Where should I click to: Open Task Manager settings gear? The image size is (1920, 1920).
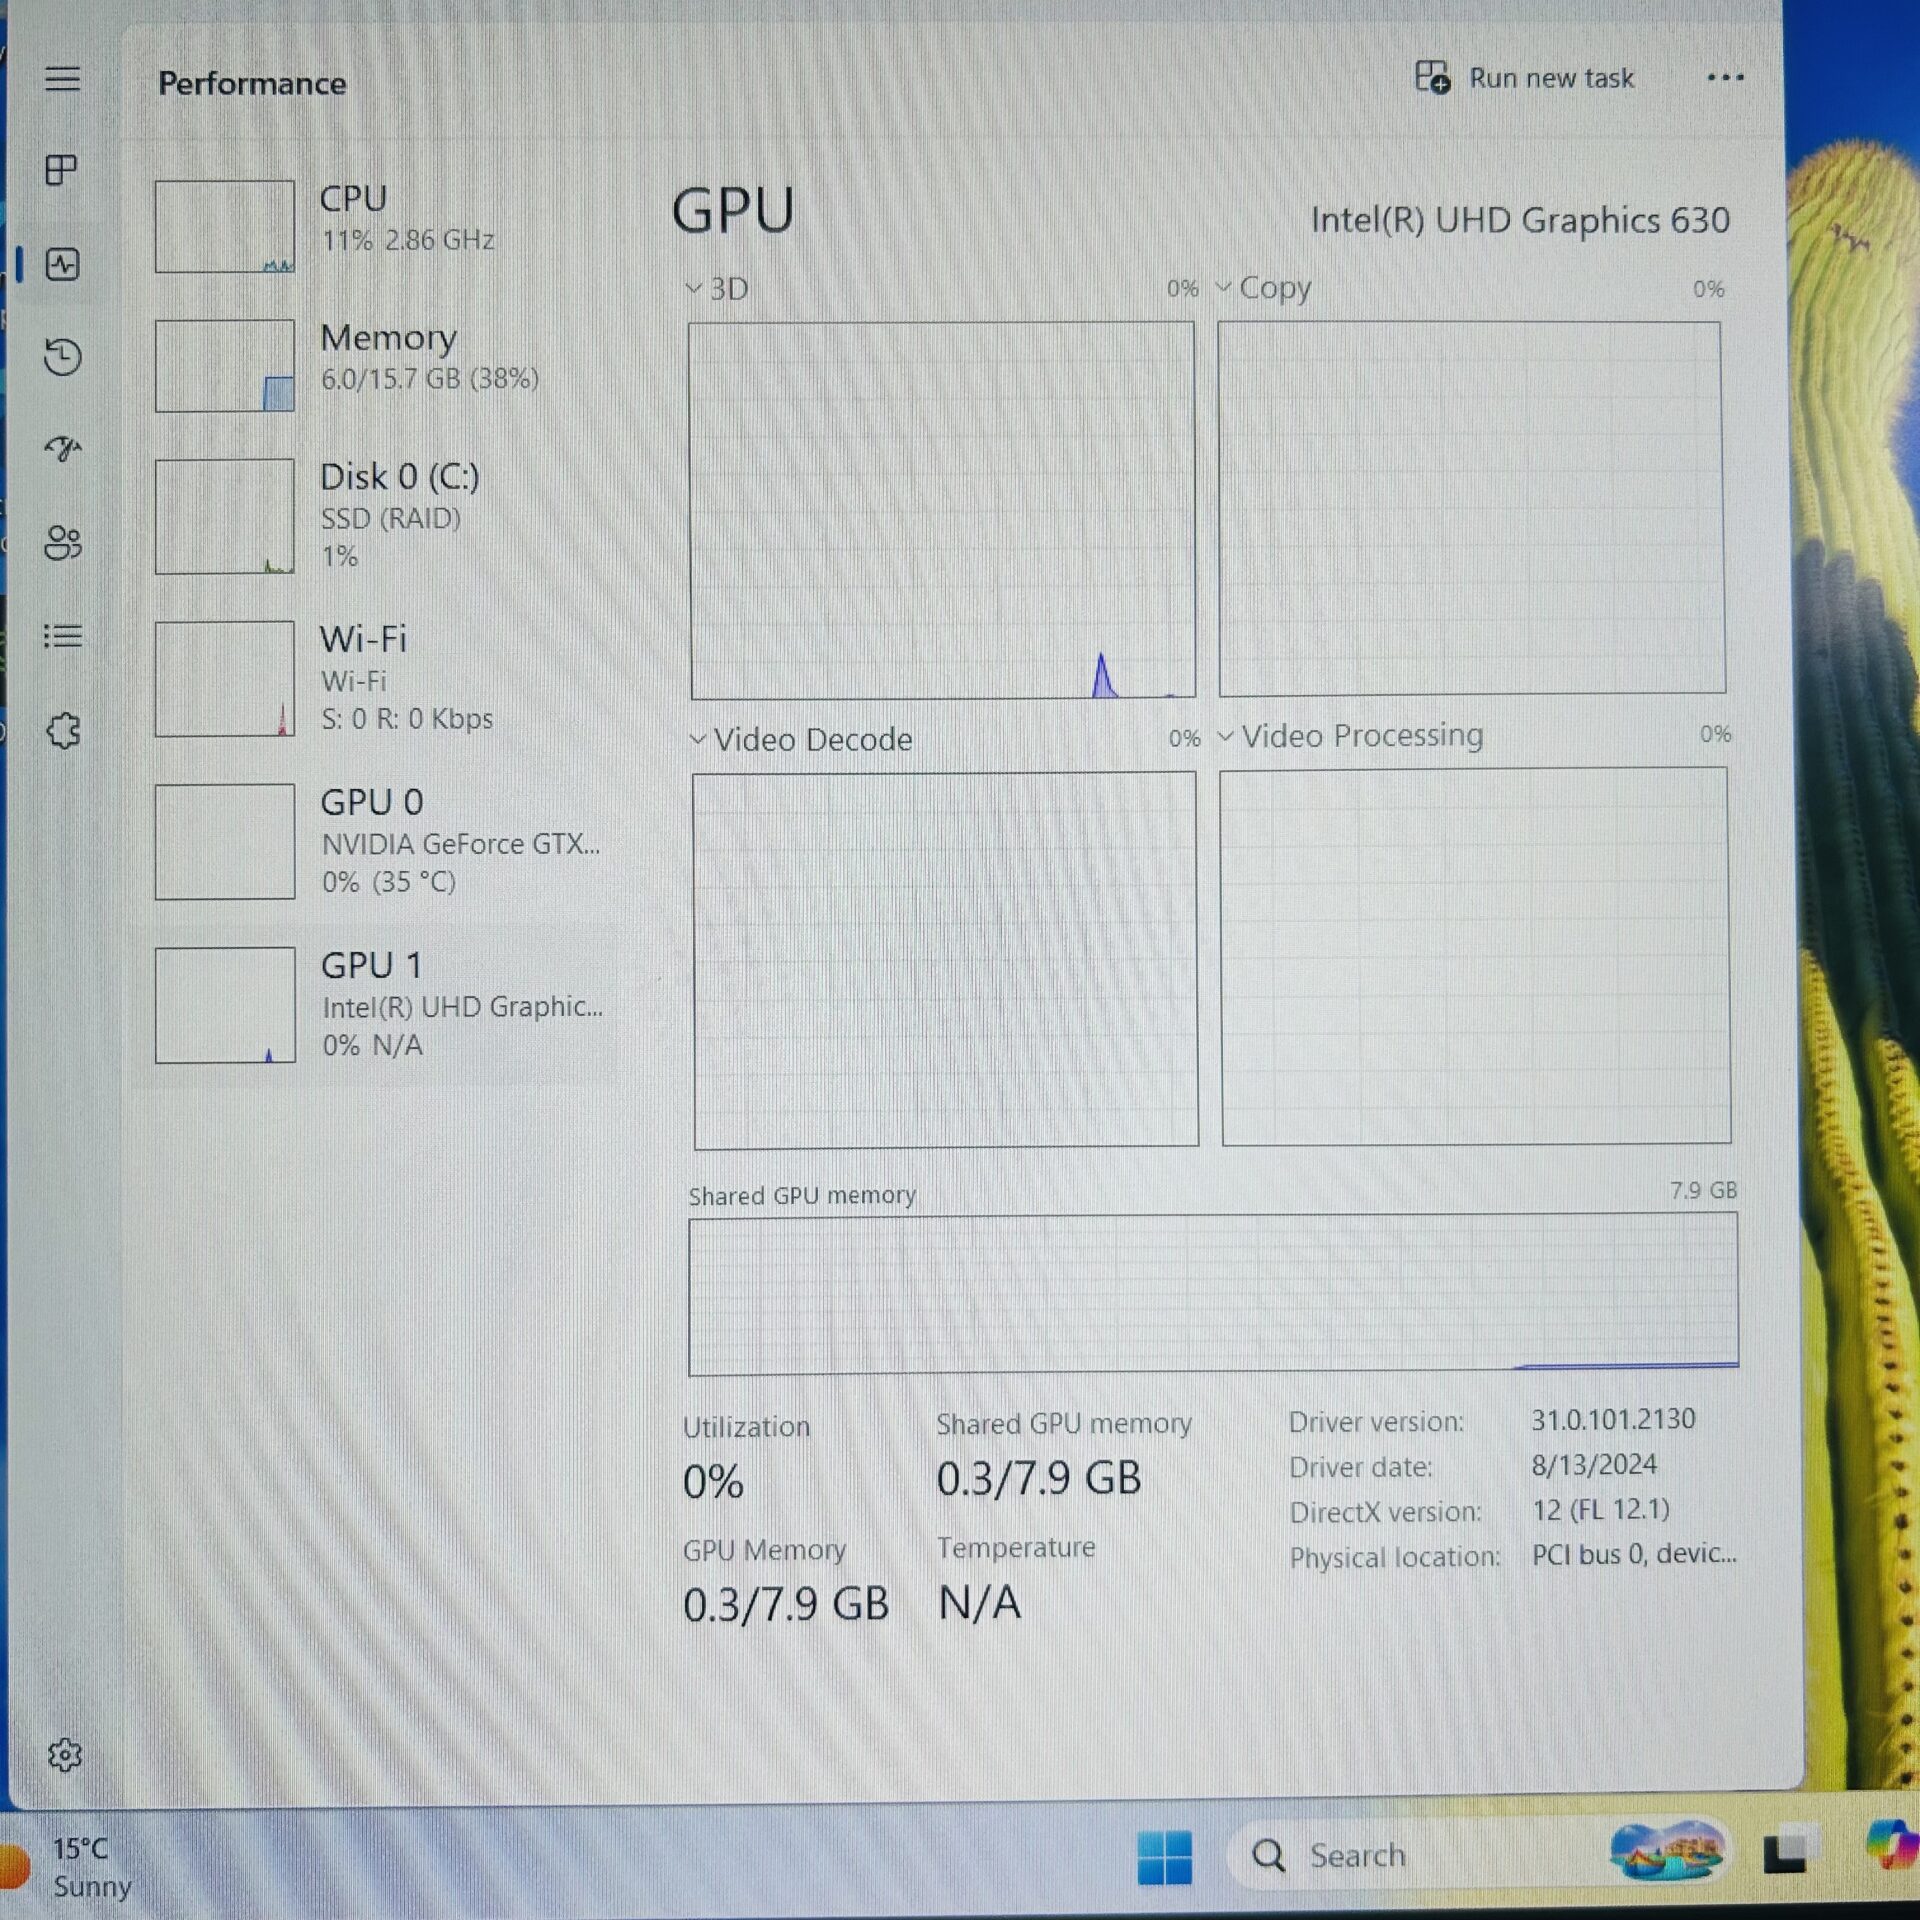[x=65, y=1754]
